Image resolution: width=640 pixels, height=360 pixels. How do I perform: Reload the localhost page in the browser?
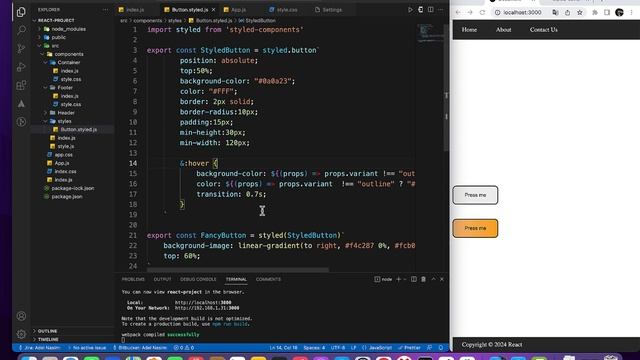[482, 13]
